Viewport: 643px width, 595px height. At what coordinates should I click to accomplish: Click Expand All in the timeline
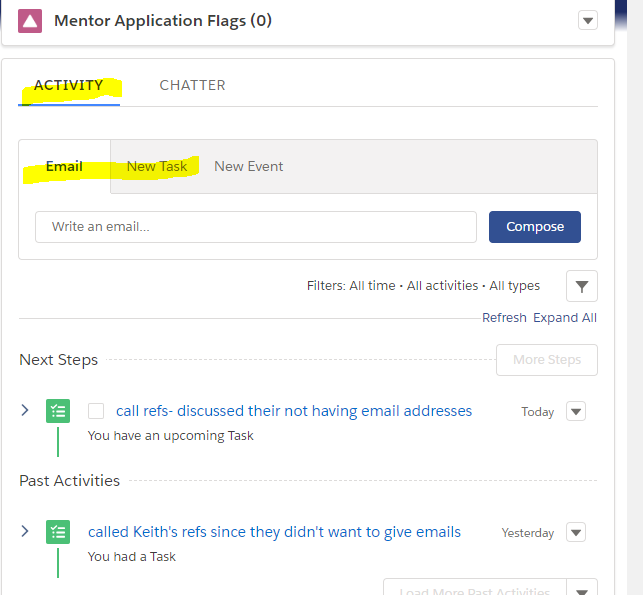(x=565, y=318)
